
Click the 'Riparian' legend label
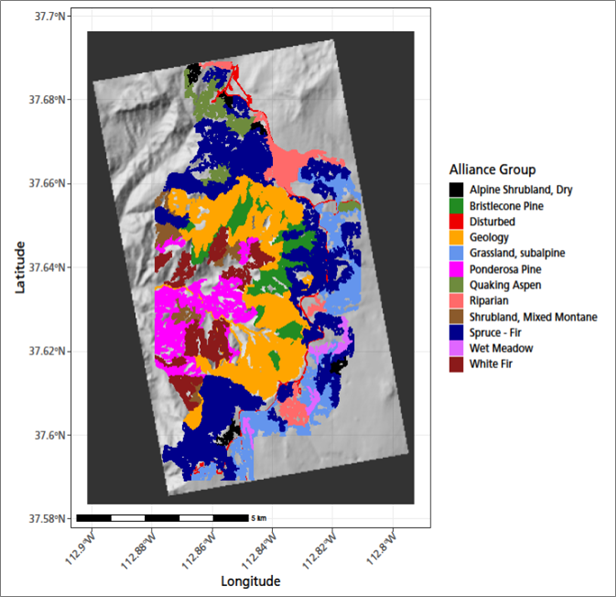click(489, 301)
